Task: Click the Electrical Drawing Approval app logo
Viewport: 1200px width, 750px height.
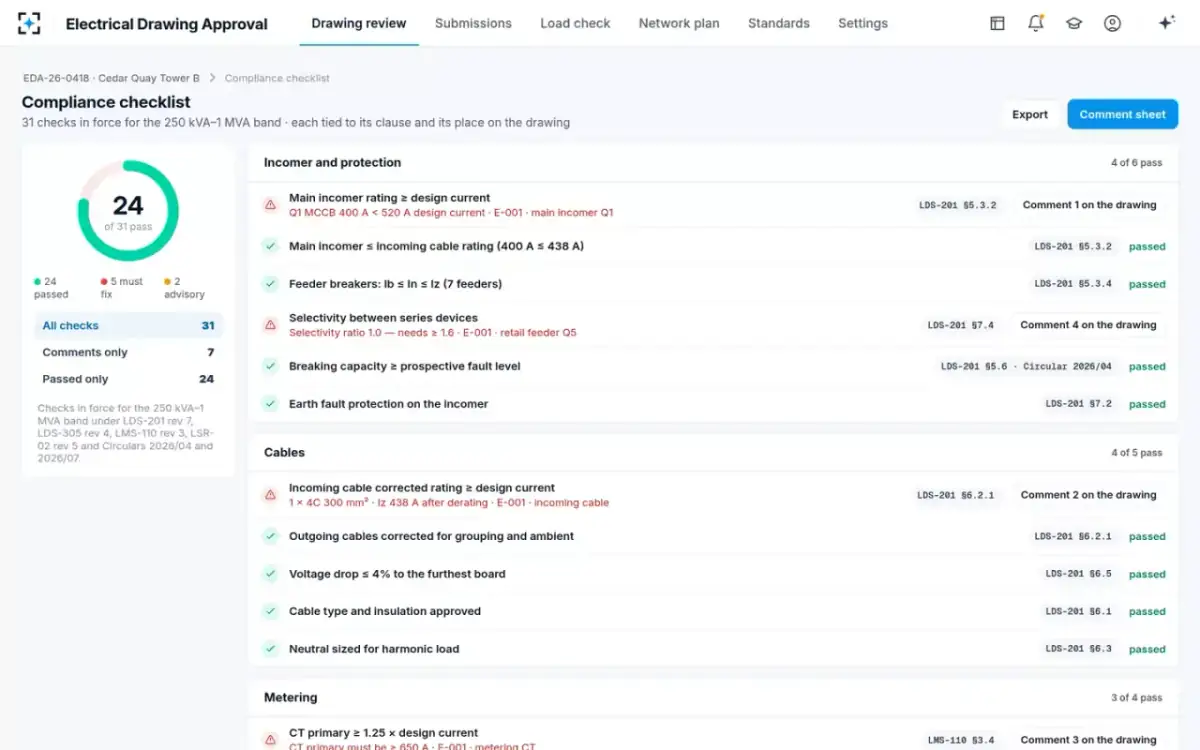Action: point(30,23)
